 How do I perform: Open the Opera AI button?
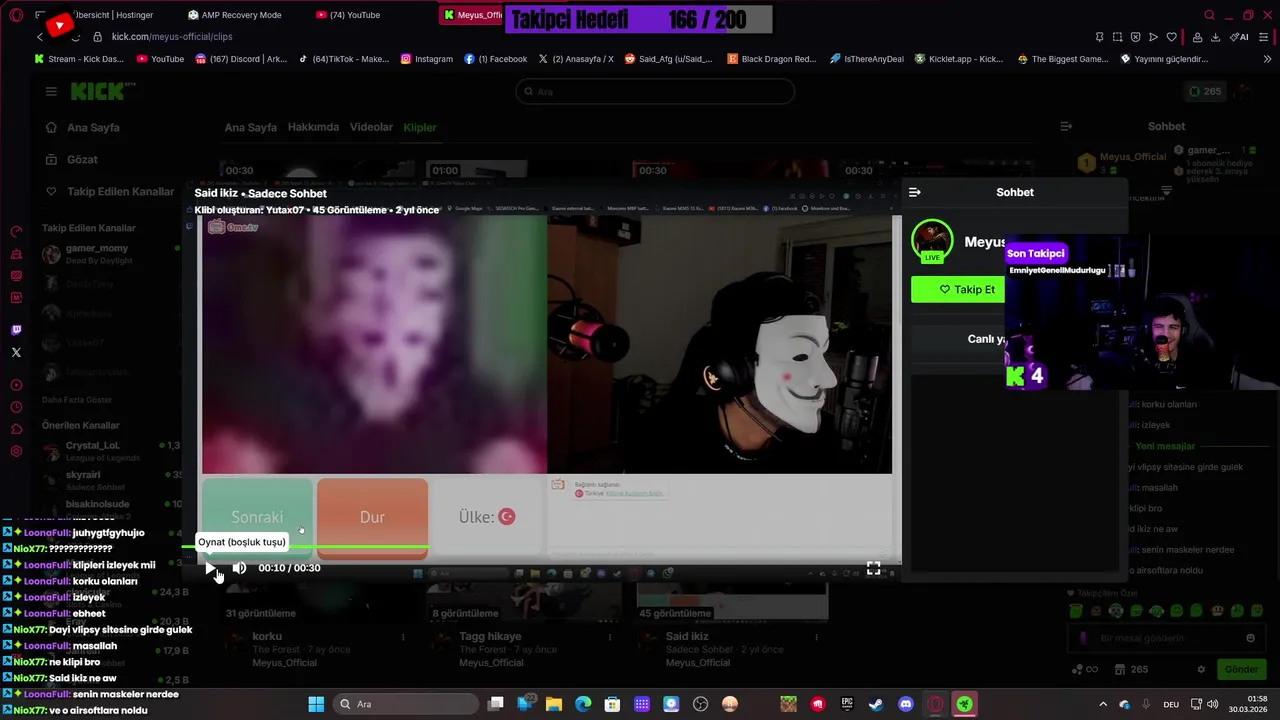click(1239, 37)
